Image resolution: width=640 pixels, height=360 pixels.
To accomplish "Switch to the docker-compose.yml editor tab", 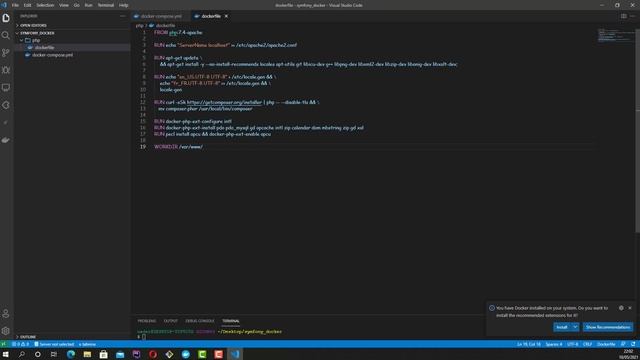I will point(161,16).
